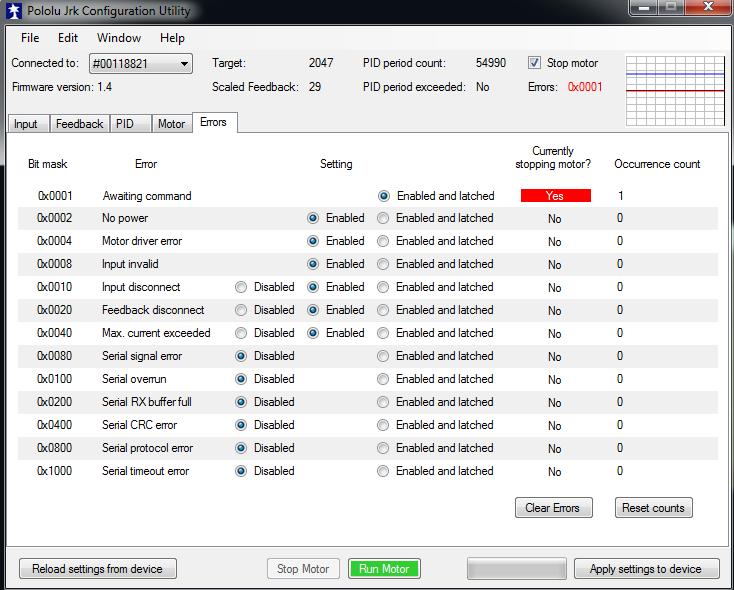Expand the Connected to device dropdown

140,64
